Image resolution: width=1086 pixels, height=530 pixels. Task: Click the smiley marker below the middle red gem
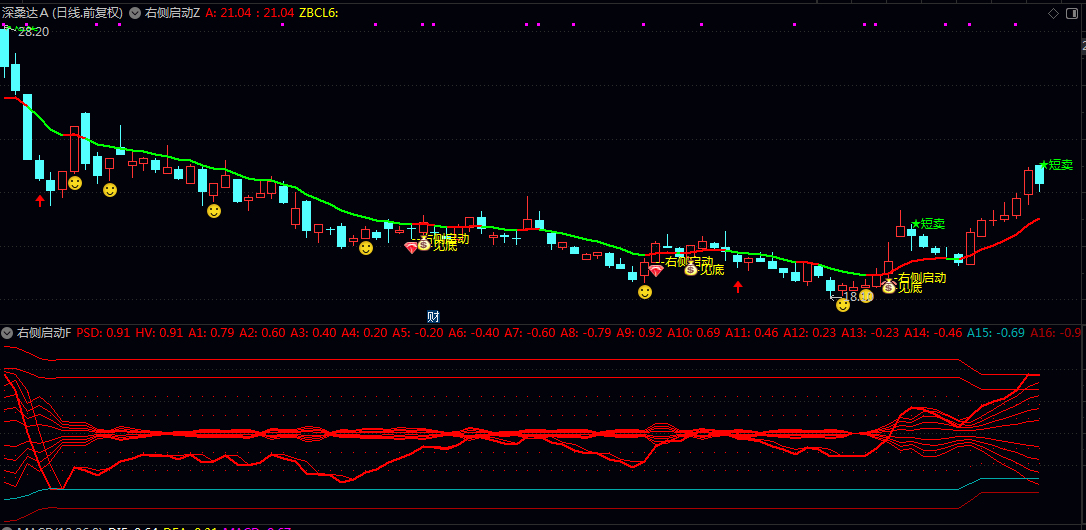coord(645,292)
